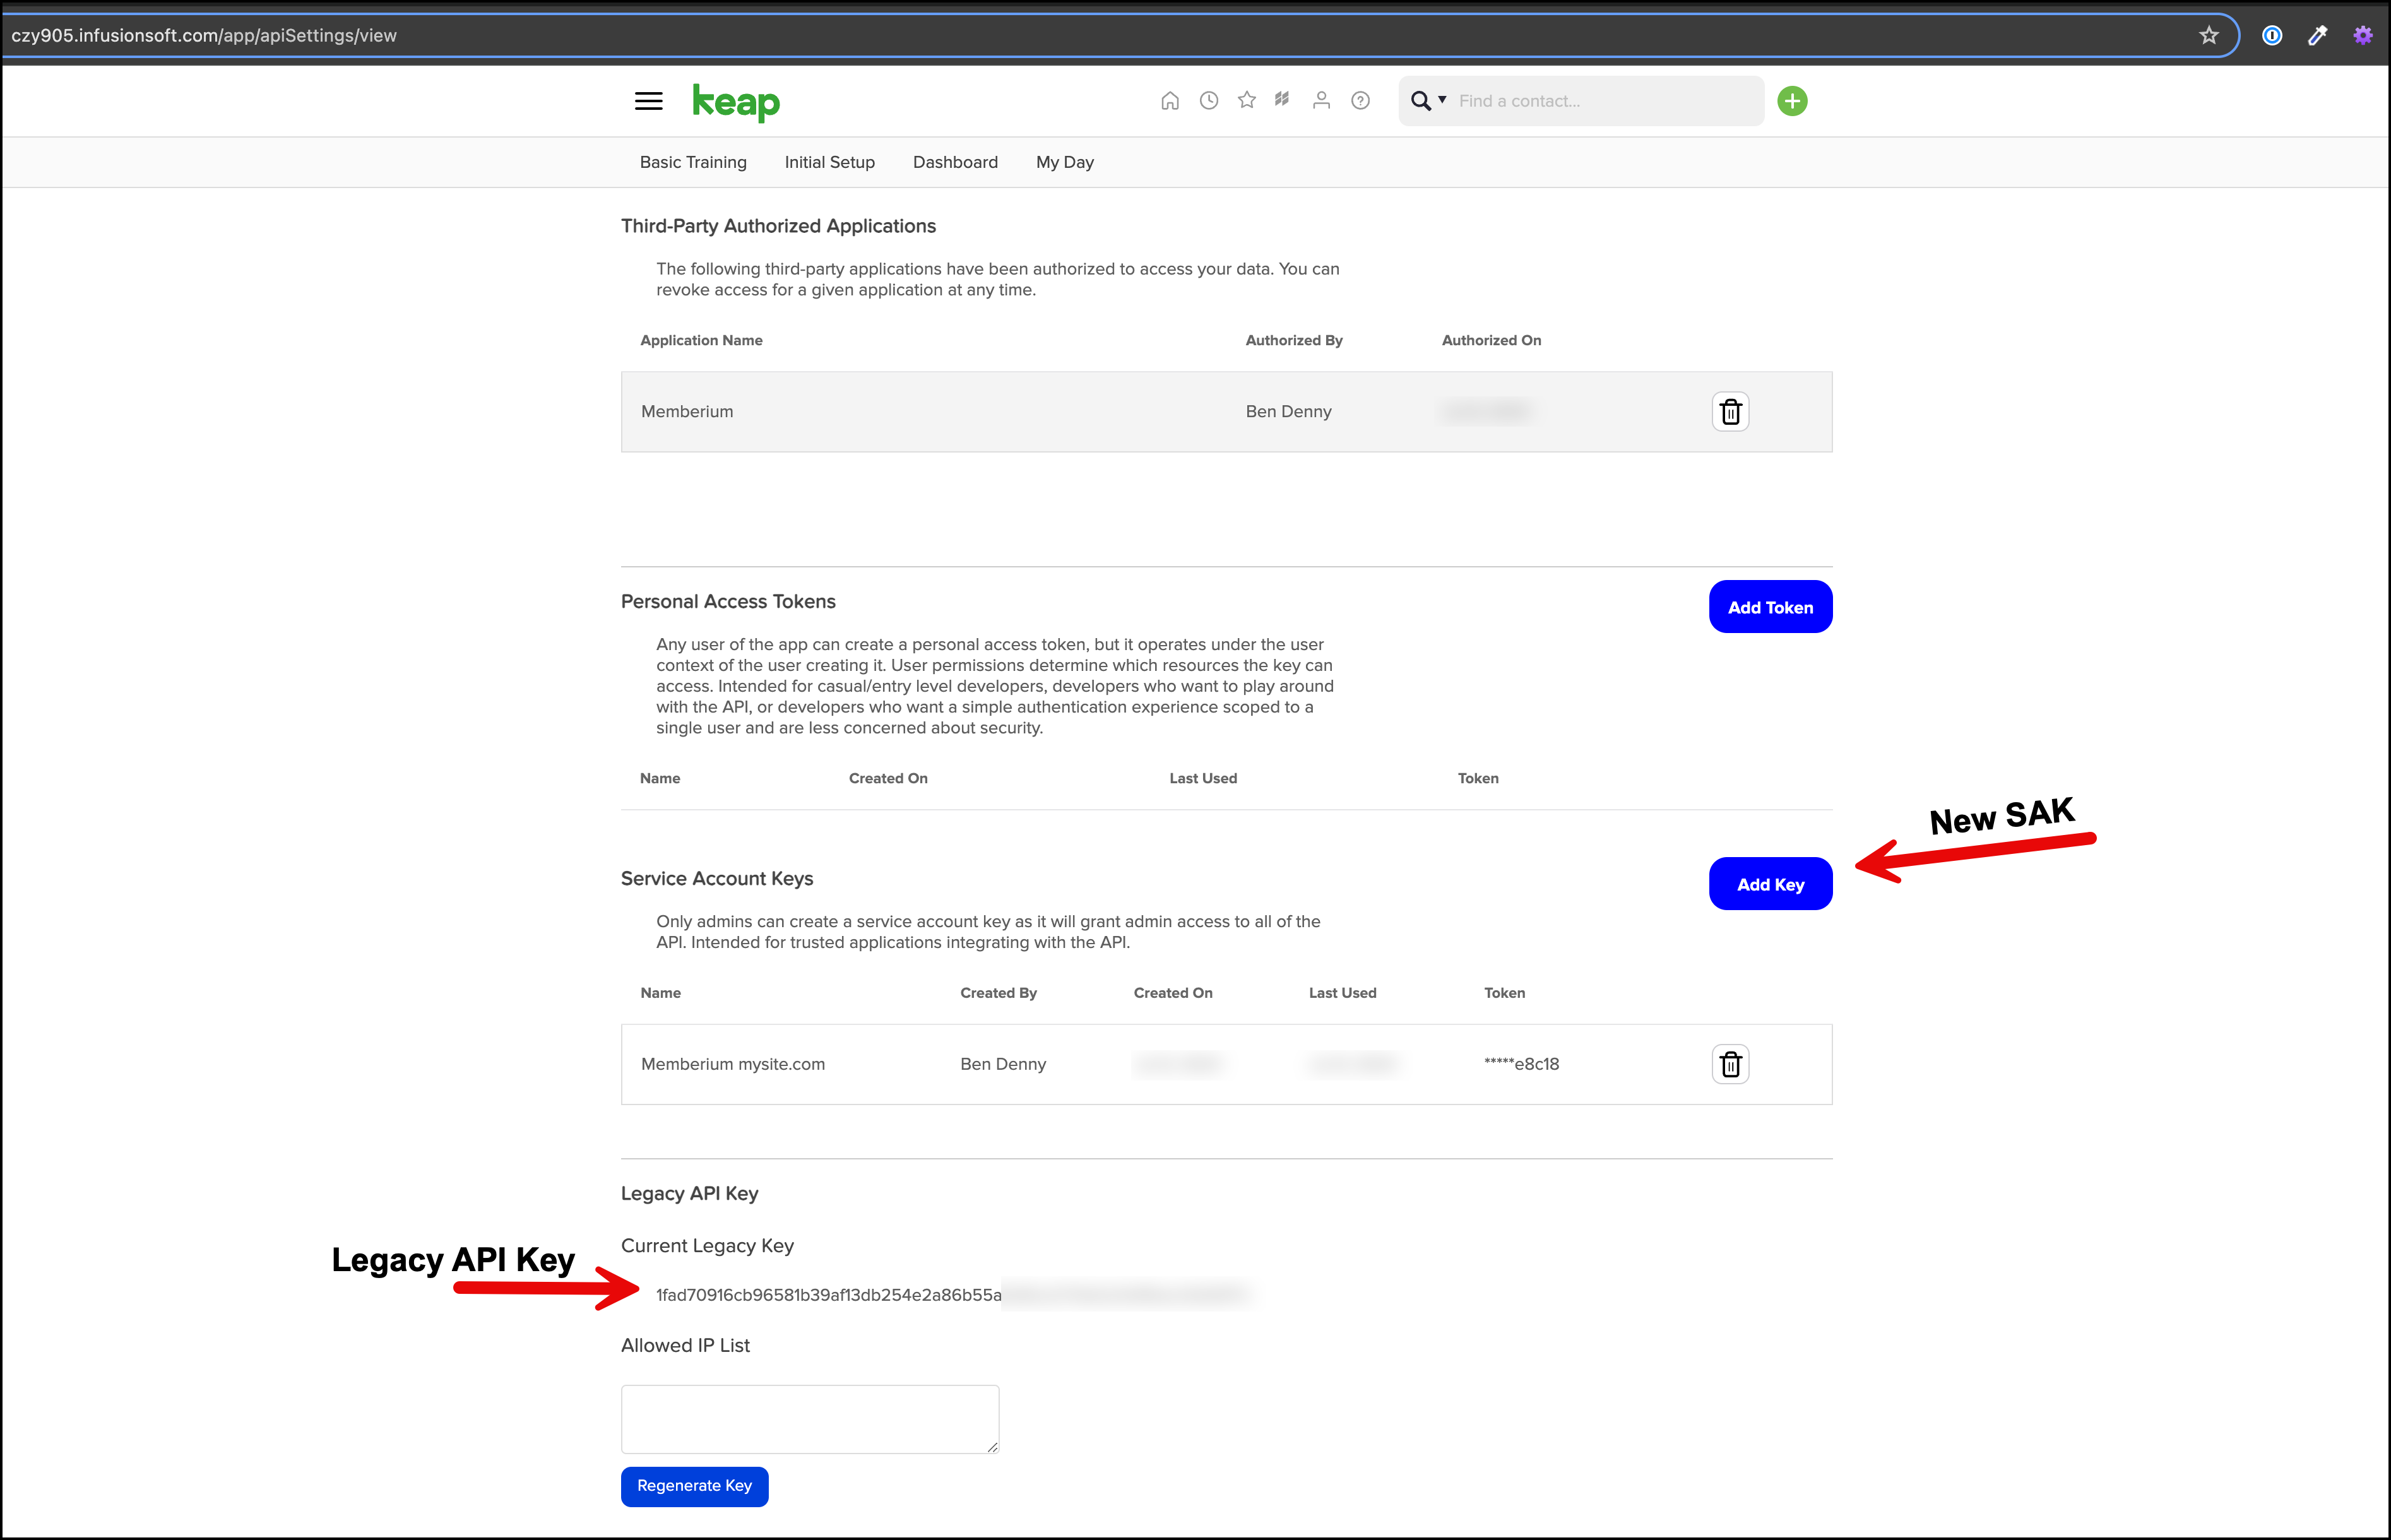
Task: Expand the search type dropdown arrow
Action: click(x=1442, y=100)
